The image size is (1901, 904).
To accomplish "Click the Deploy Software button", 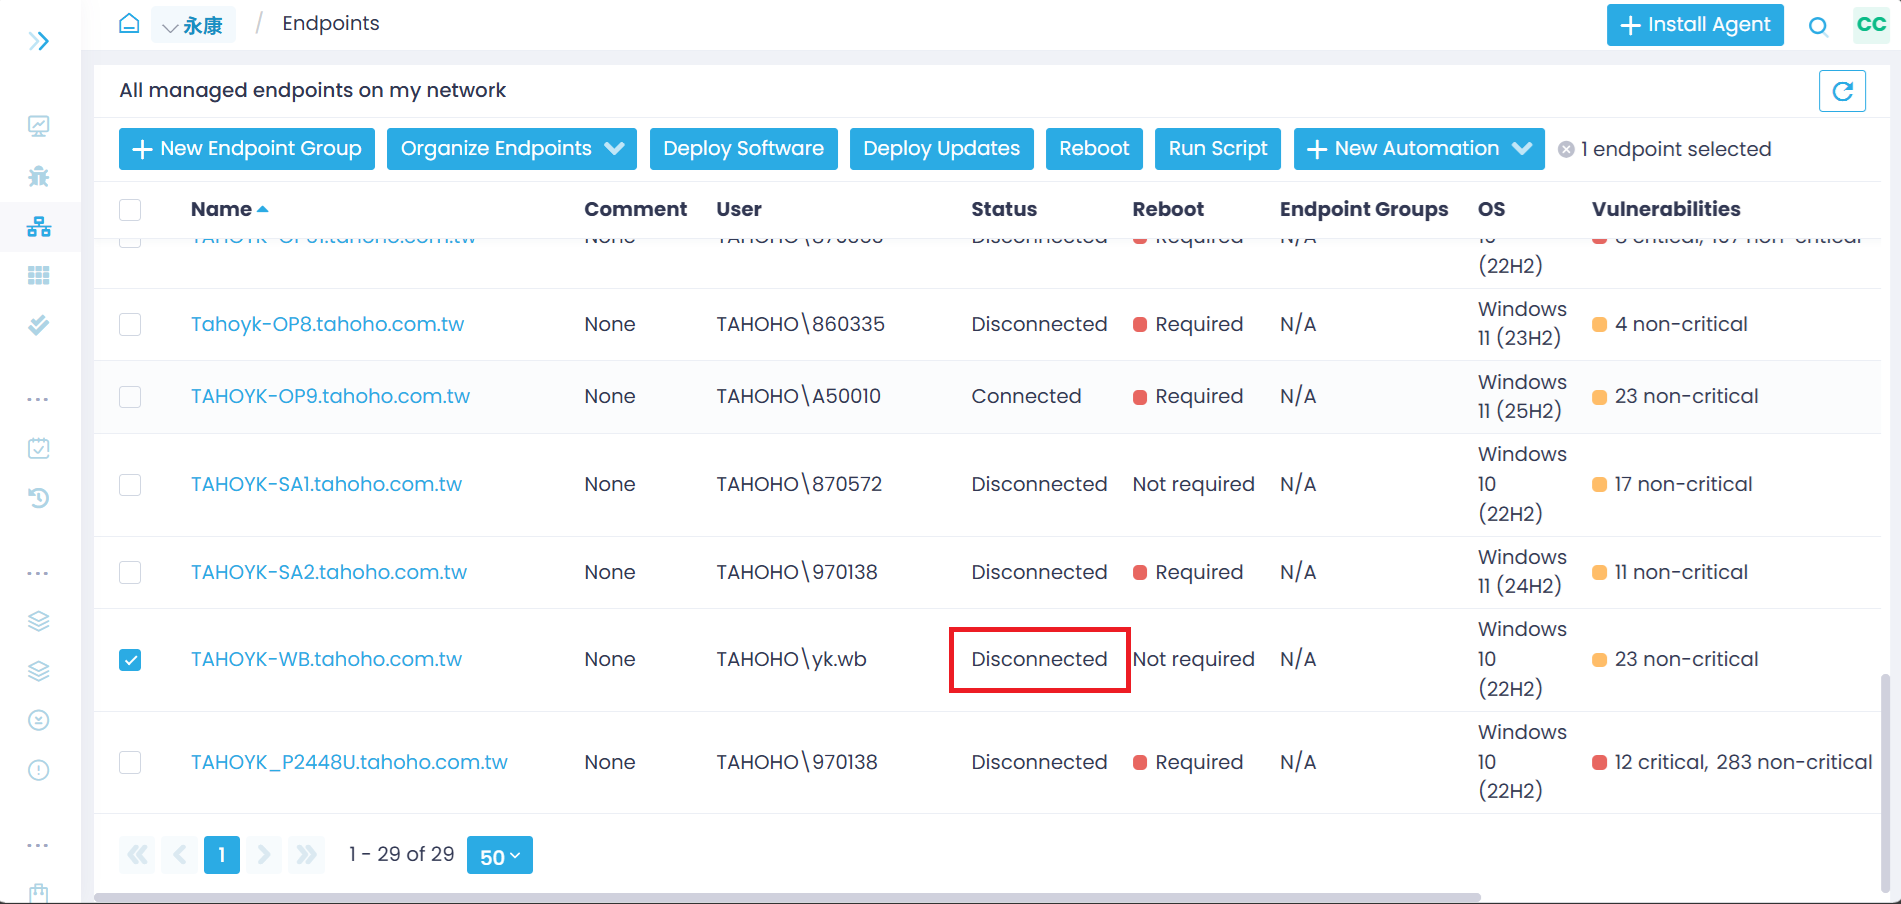I will 743,149.
